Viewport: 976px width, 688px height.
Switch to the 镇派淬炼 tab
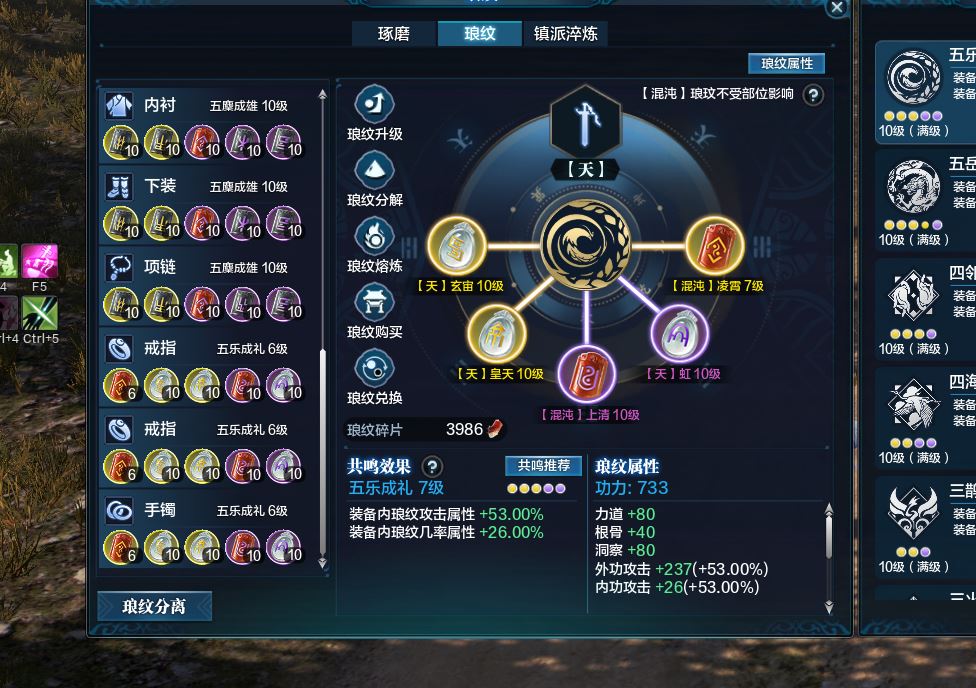(x=565, y=34)
